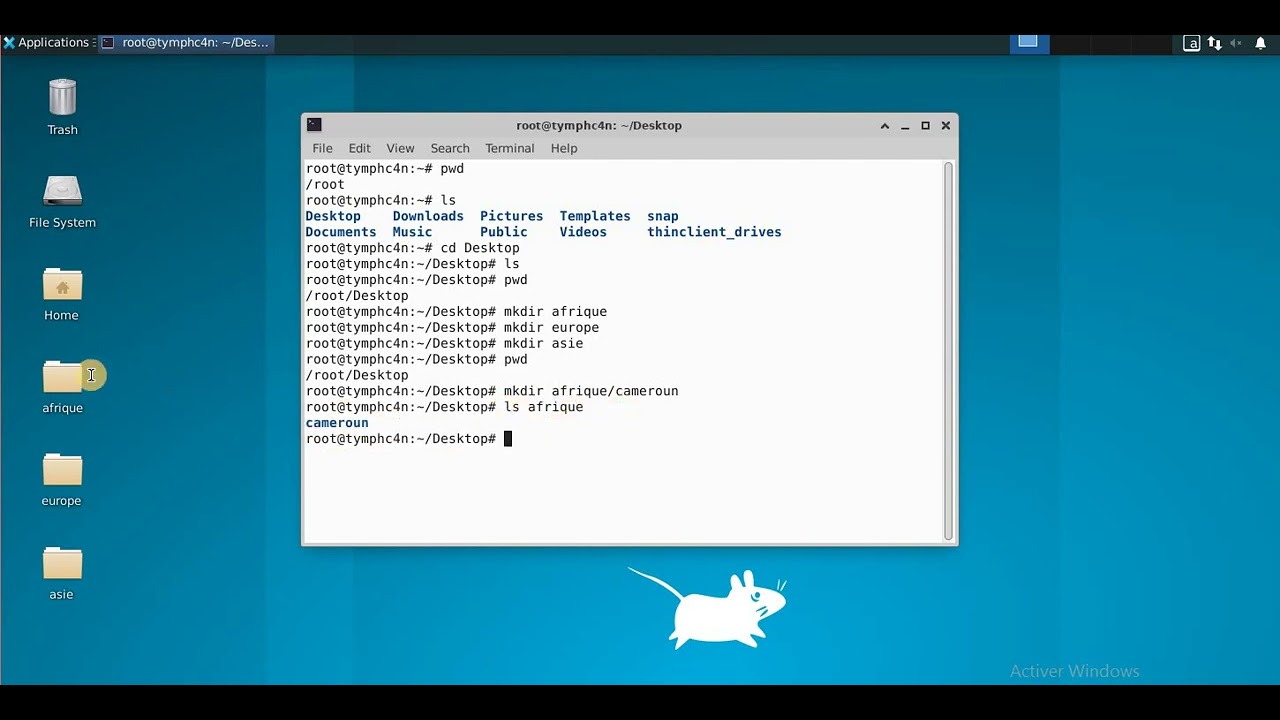Select the asie folder on the desktop
The image size is (1280, 720).
tap(62, 573)
